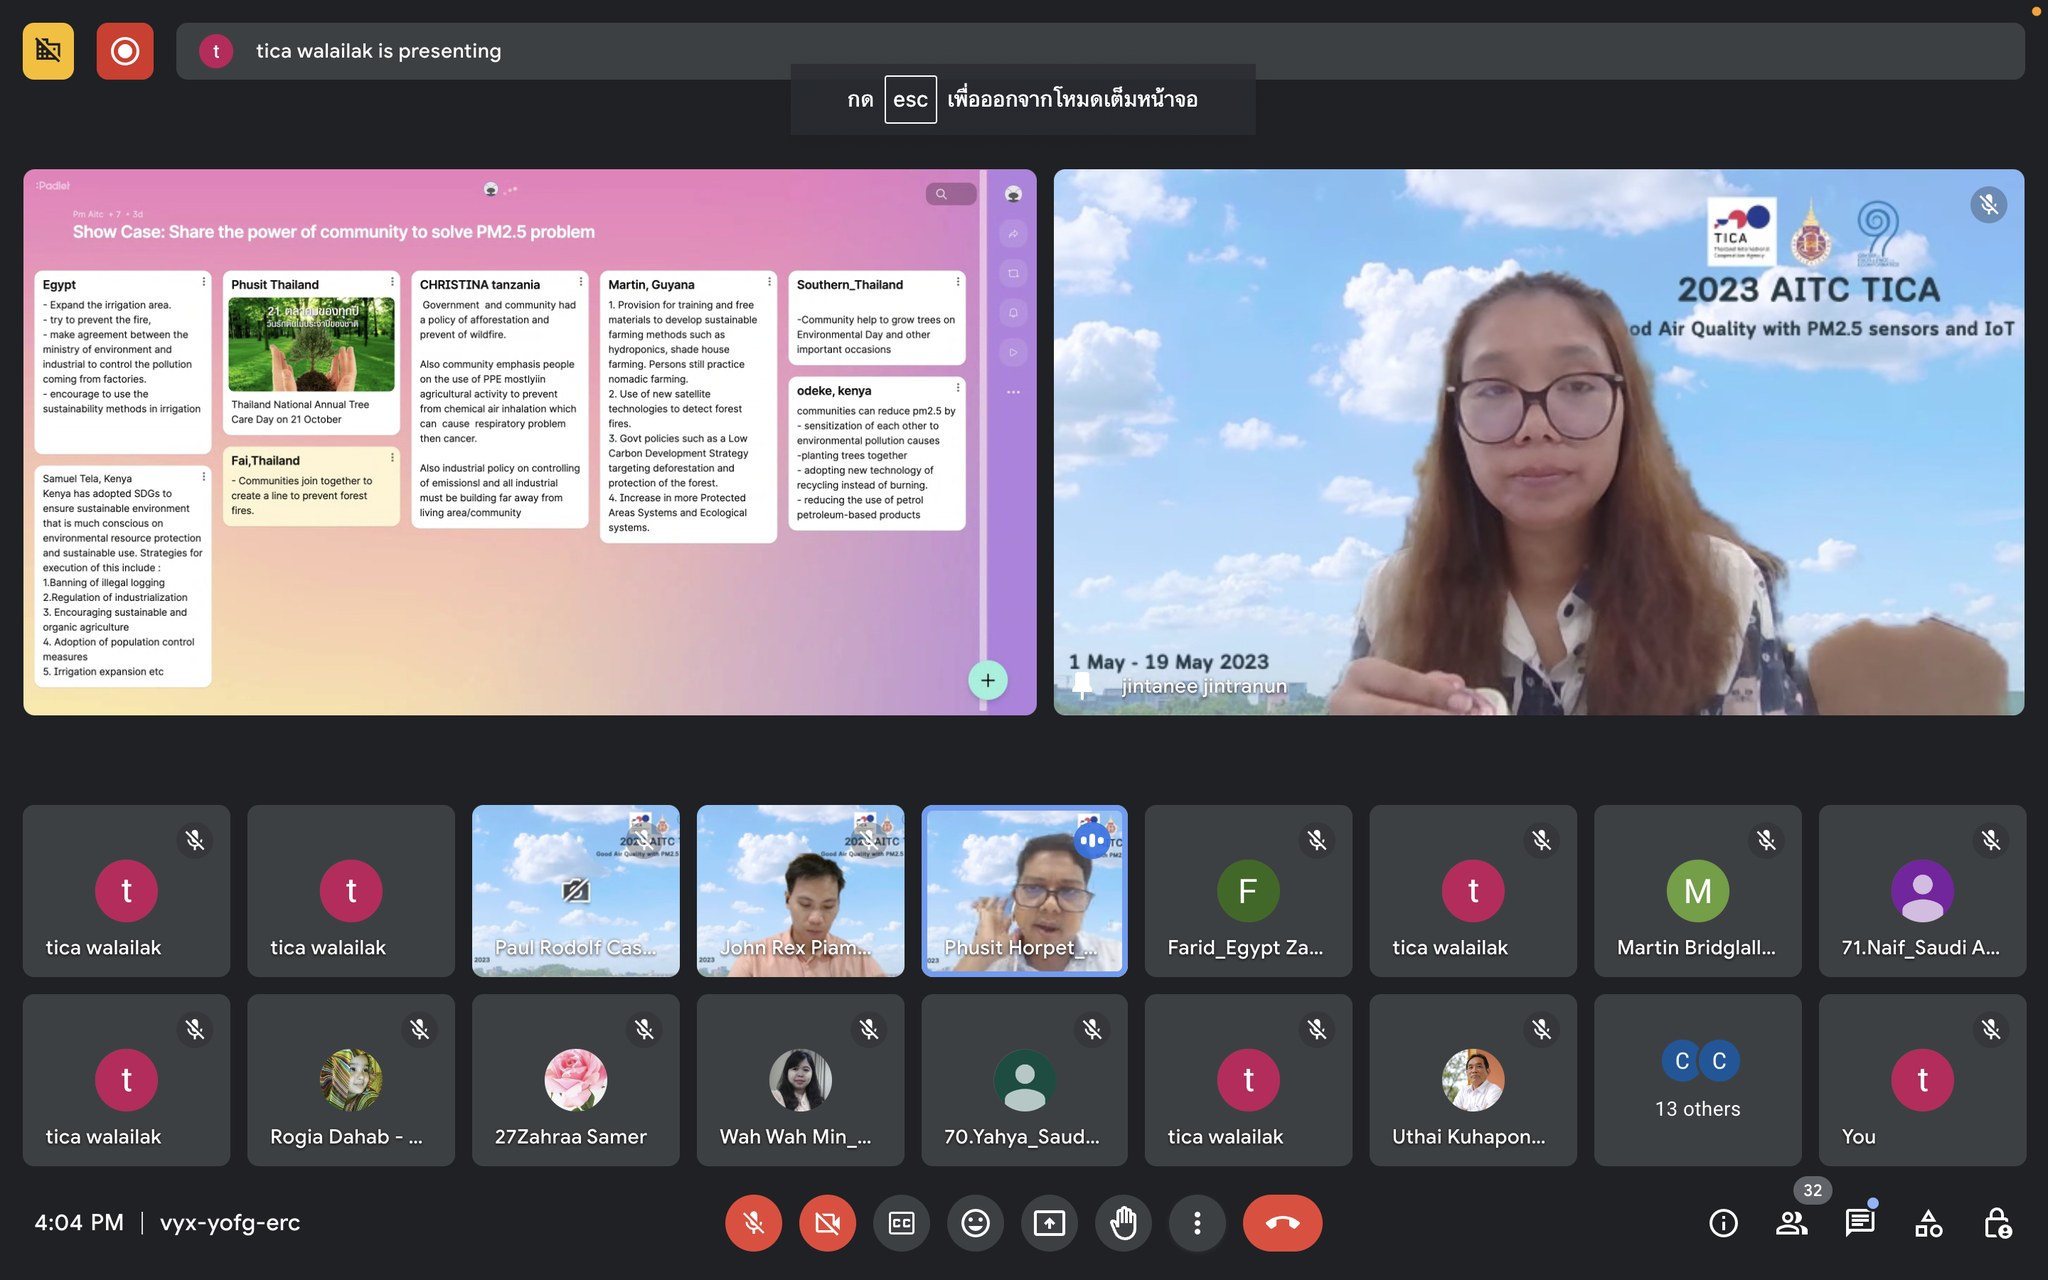Select the Phusit Horpet video tile

1024,890
